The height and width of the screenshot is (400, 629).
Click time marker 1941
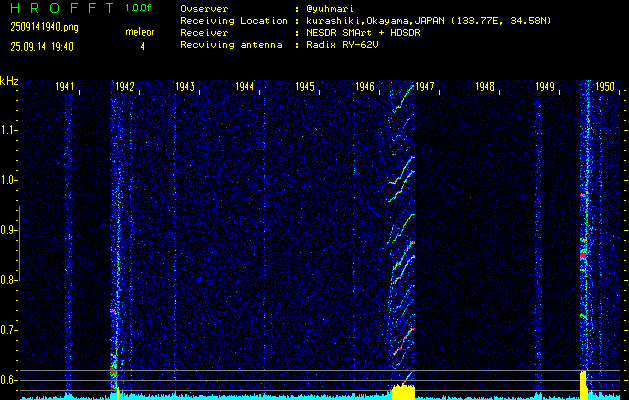point(65,86)
